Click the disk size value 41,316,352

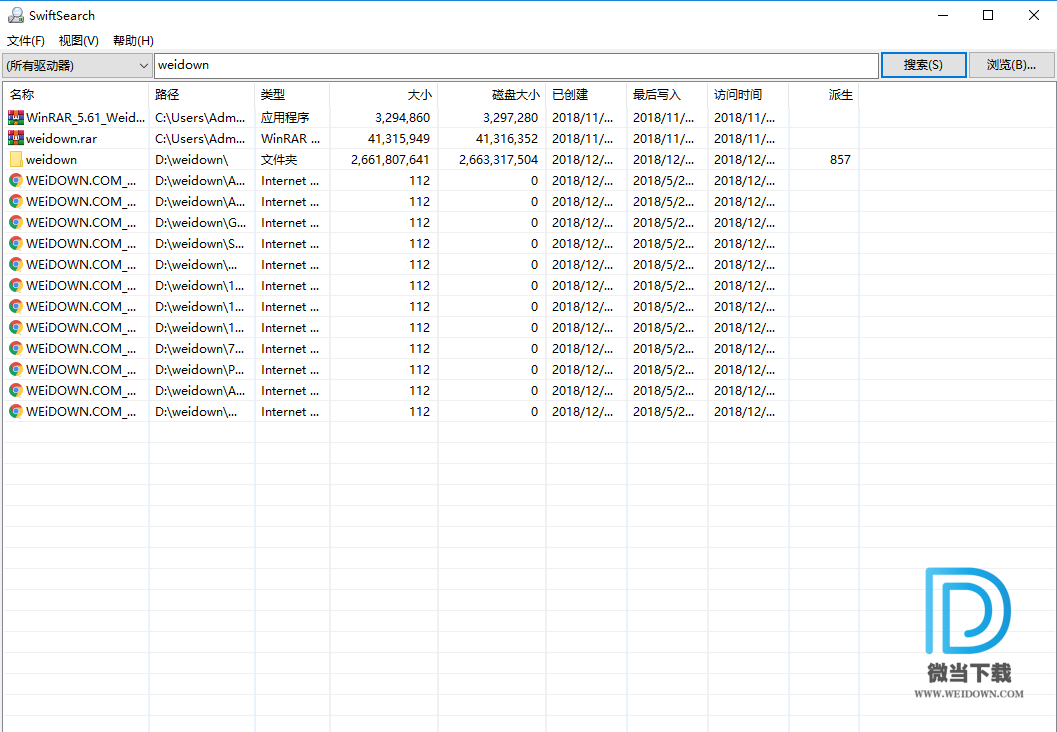(x=506, y=139)
